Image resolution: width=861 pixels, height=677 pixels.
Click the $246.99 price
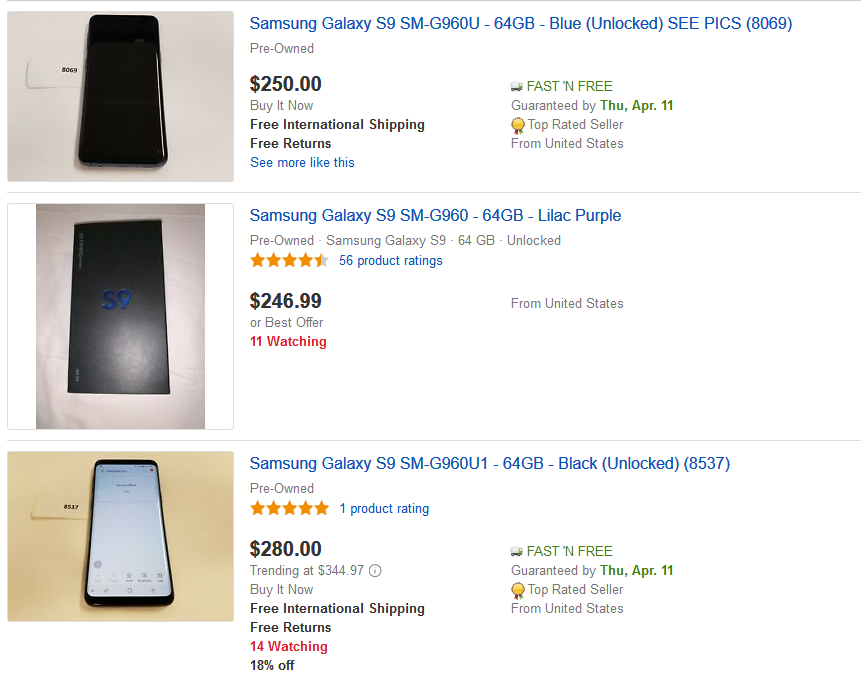[285, 300]
